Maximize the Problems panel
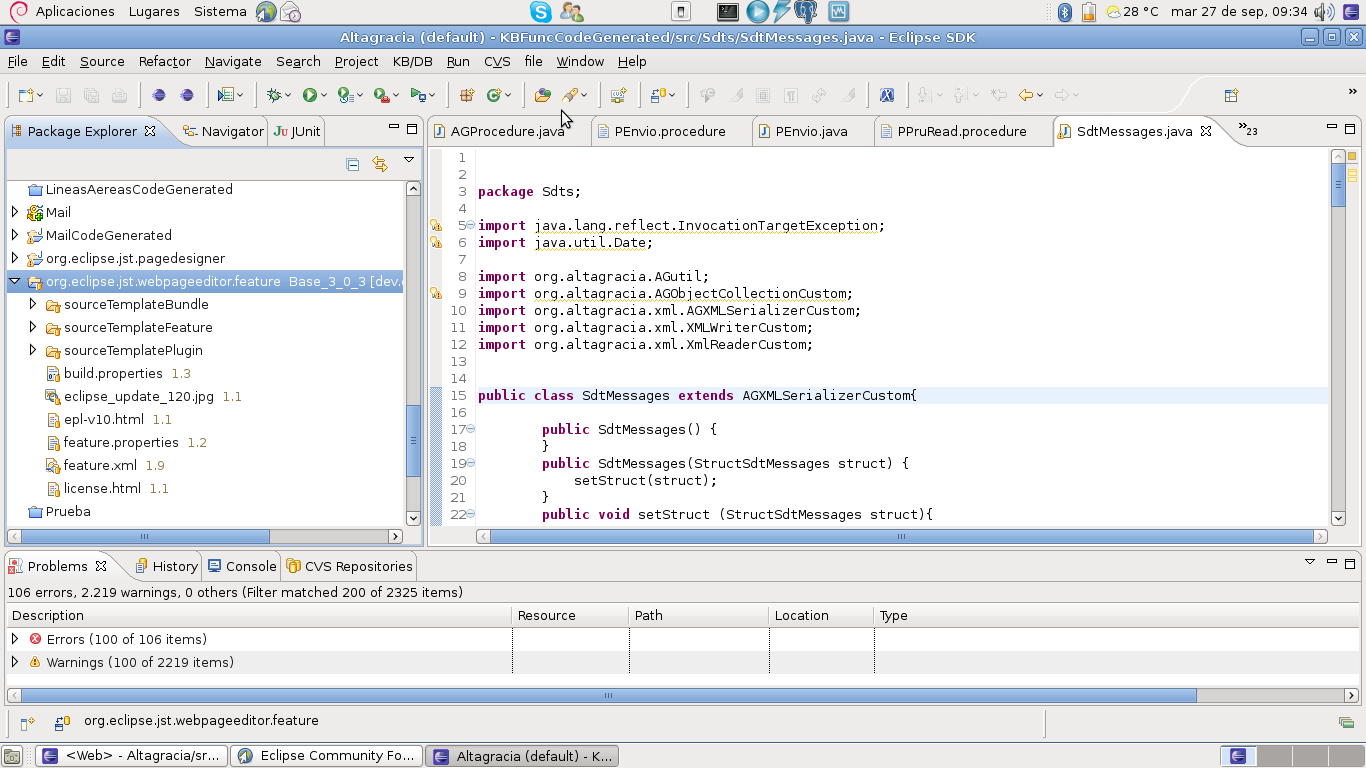Viewport: 1366px width, 768px height. (x=1350, y=562)
